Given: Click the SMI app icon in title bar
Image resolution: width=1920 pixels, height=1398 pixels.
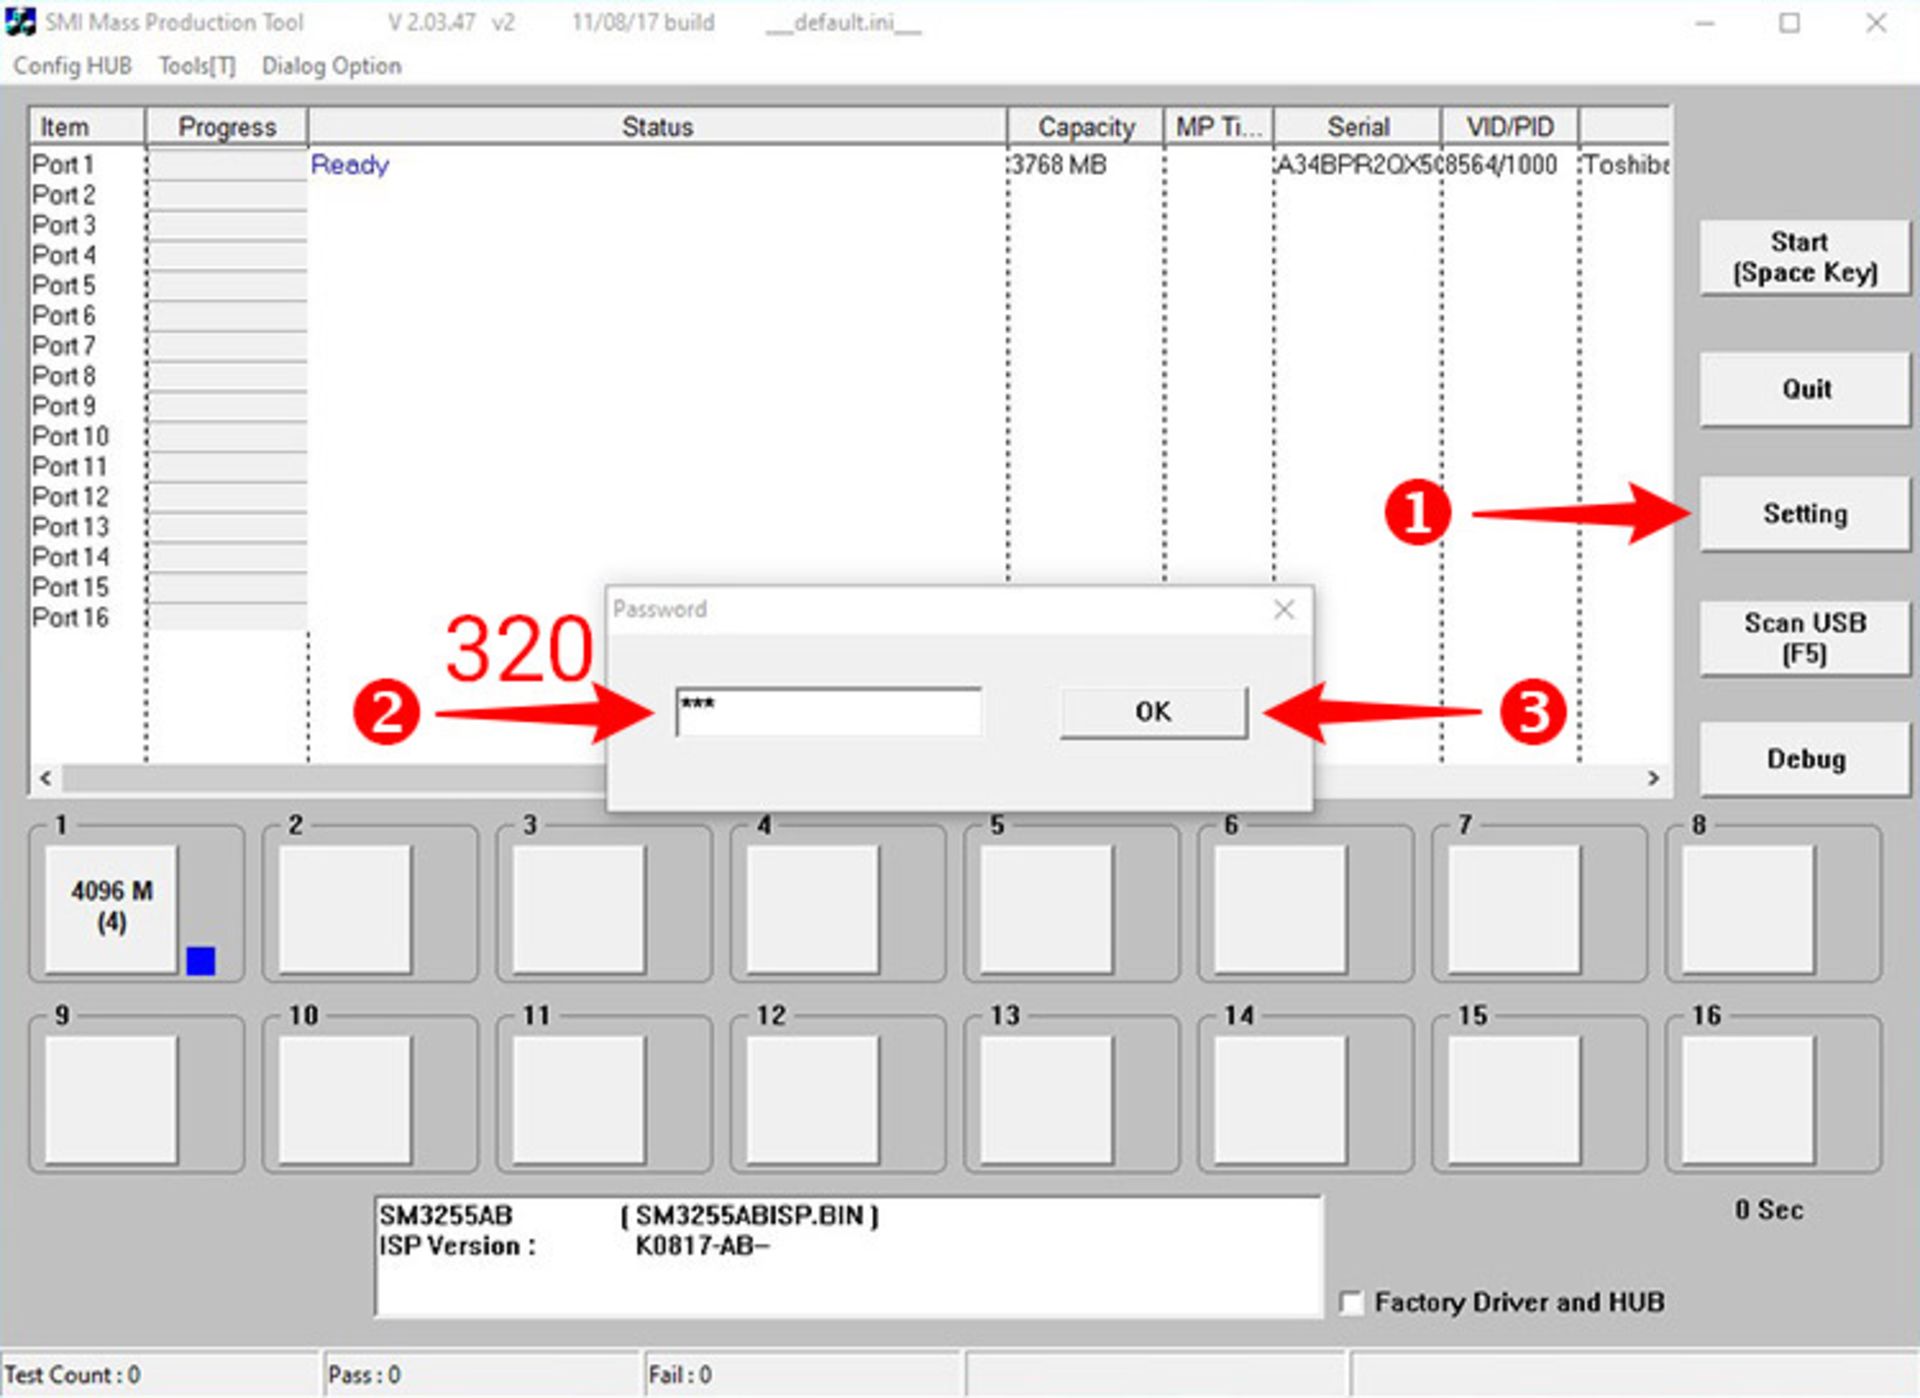Looking at the screenshot, I should click(x=20, y=22).
